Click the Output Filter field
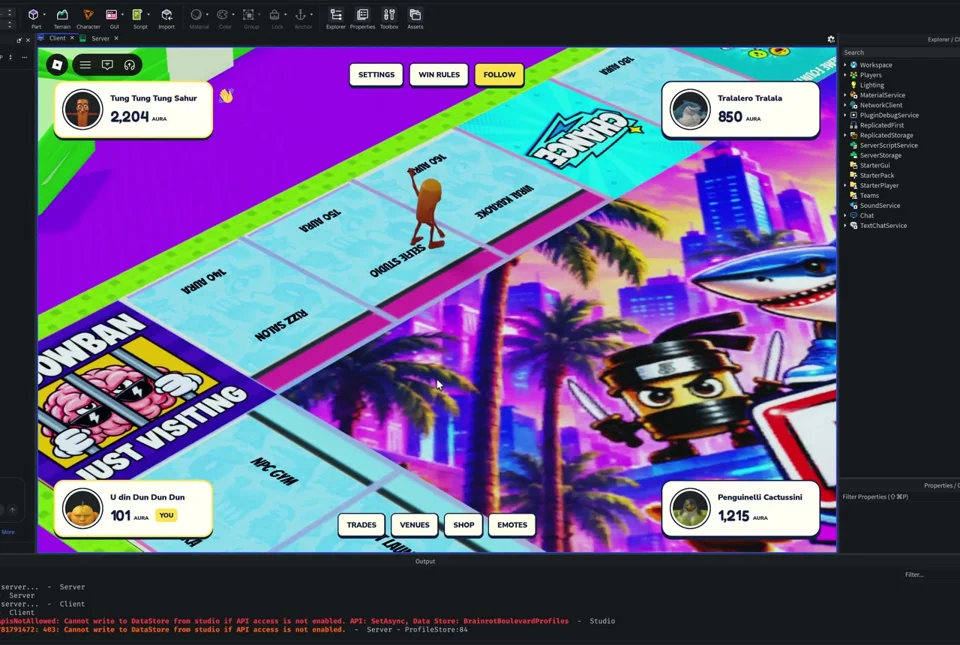The height and width of the screenshot is (645, 960). pyautogui.click(x=931, y=575)
